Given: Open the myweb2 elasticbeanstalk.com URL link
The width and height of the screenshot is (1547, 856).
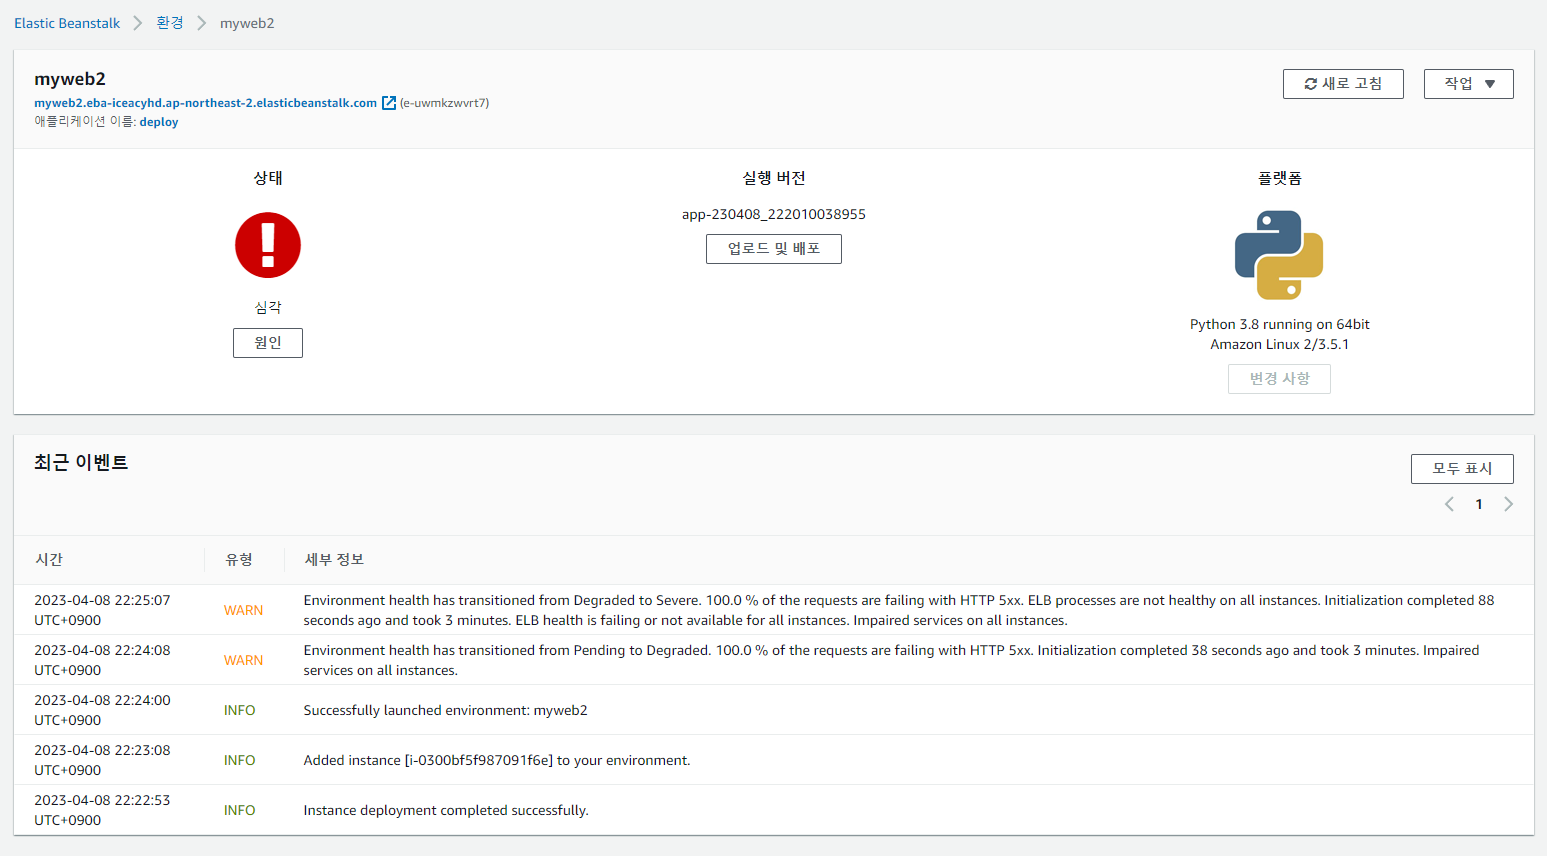Looking at the screenshot, I should (x=206, y=103).
